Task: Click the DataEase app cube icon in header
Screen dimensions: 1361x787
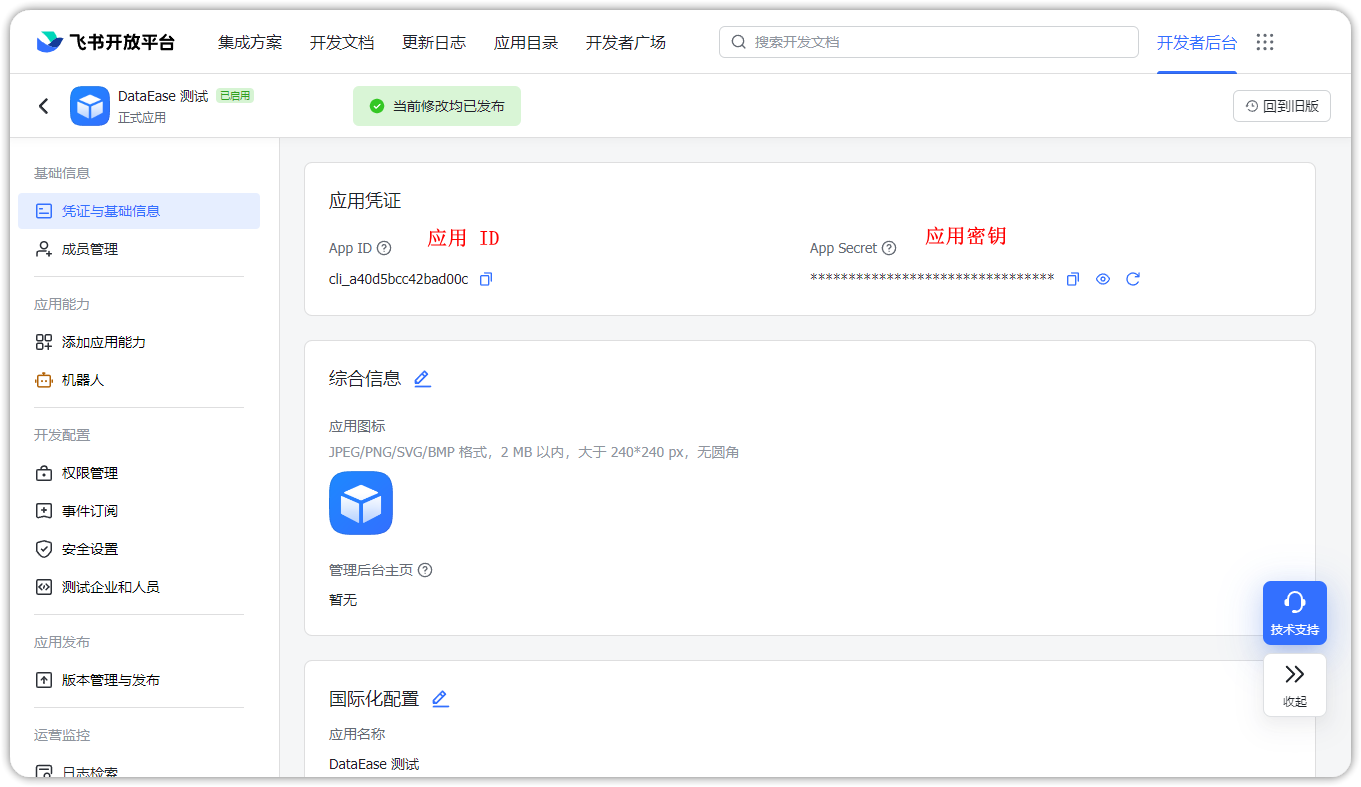Action: tap(90, 106)
